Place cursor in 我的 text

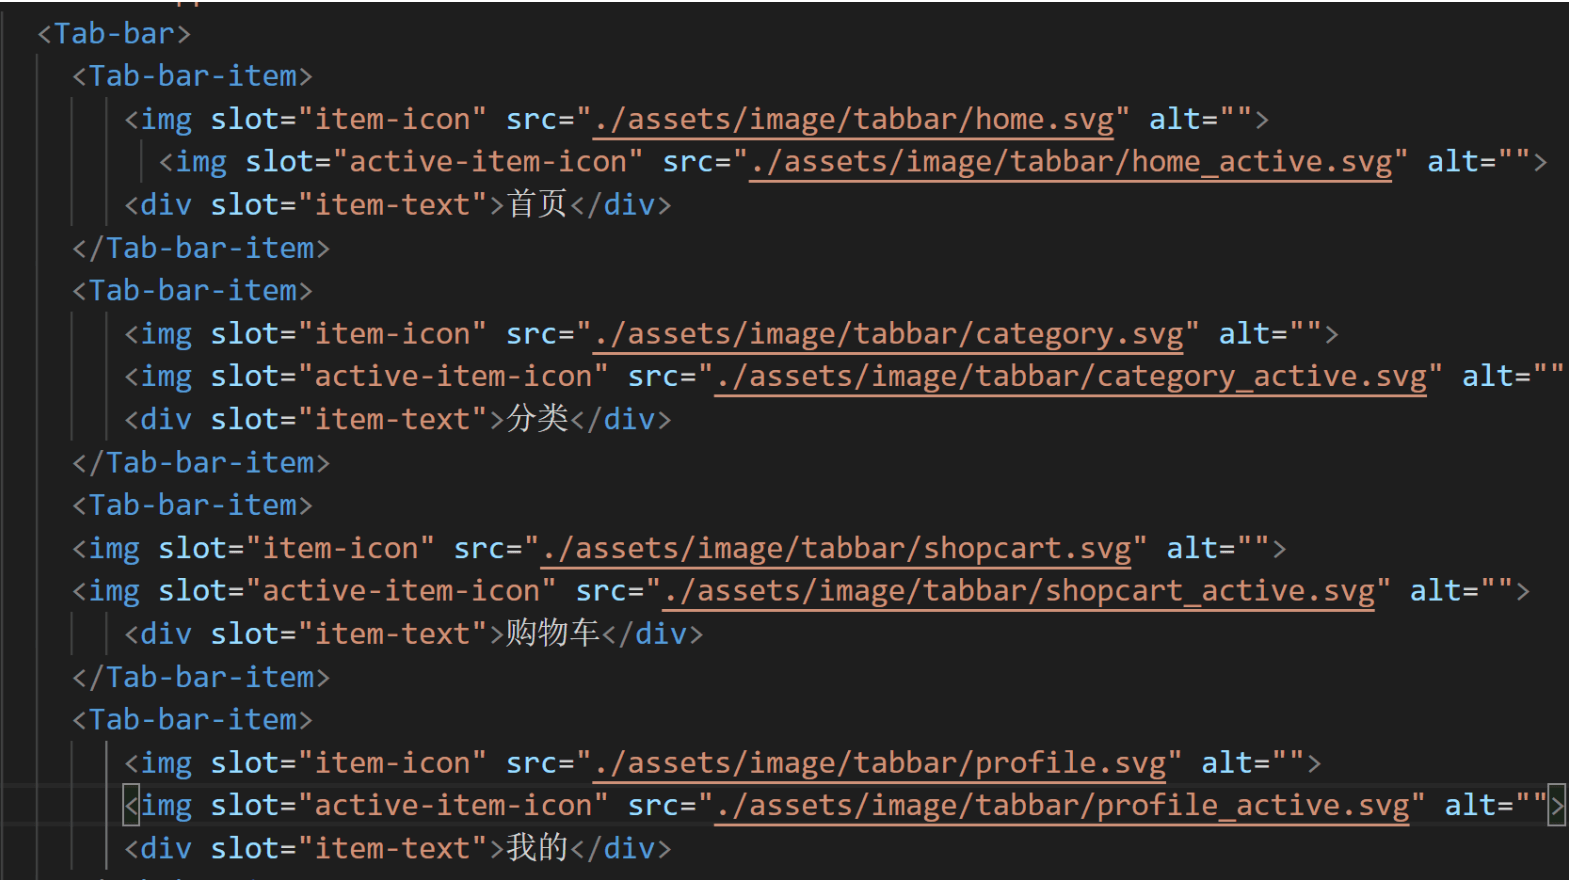coord(537,848)
